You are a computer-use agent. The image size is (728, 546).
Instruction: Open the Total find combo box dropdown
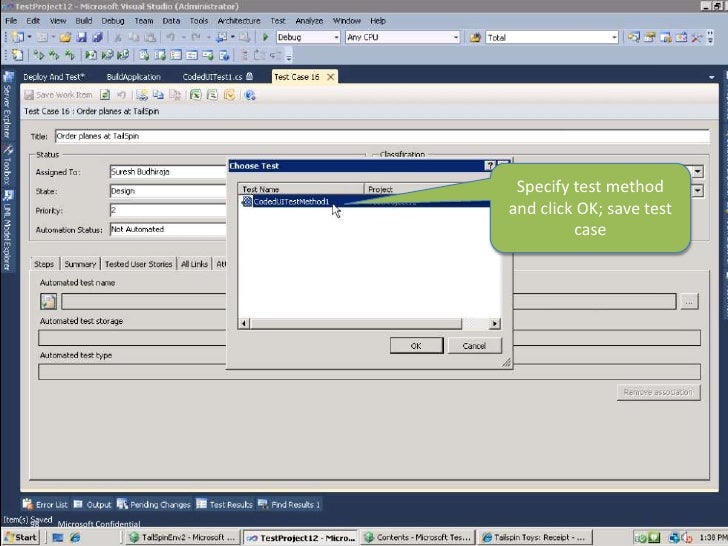coord(614,38)
